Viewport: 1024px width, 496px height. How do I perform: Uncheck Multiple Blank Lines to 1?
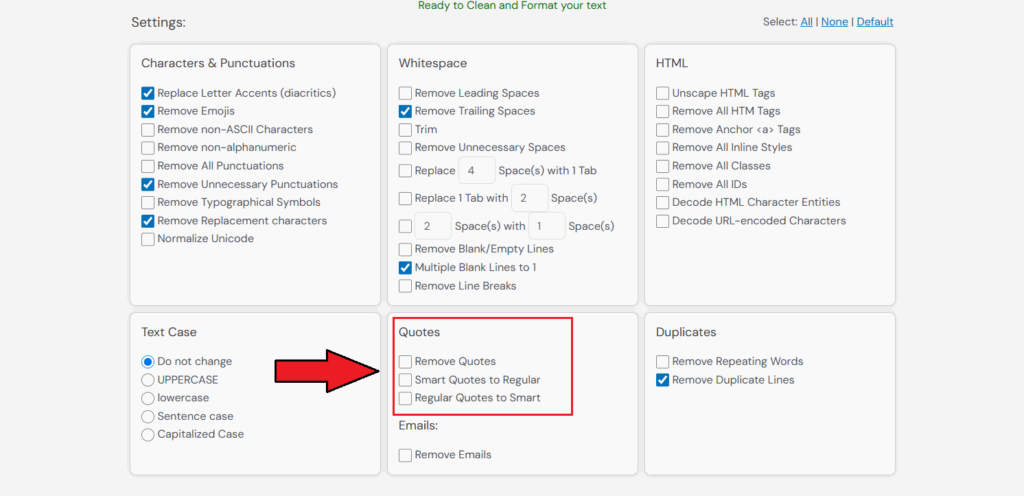click(x=405, y=268)
